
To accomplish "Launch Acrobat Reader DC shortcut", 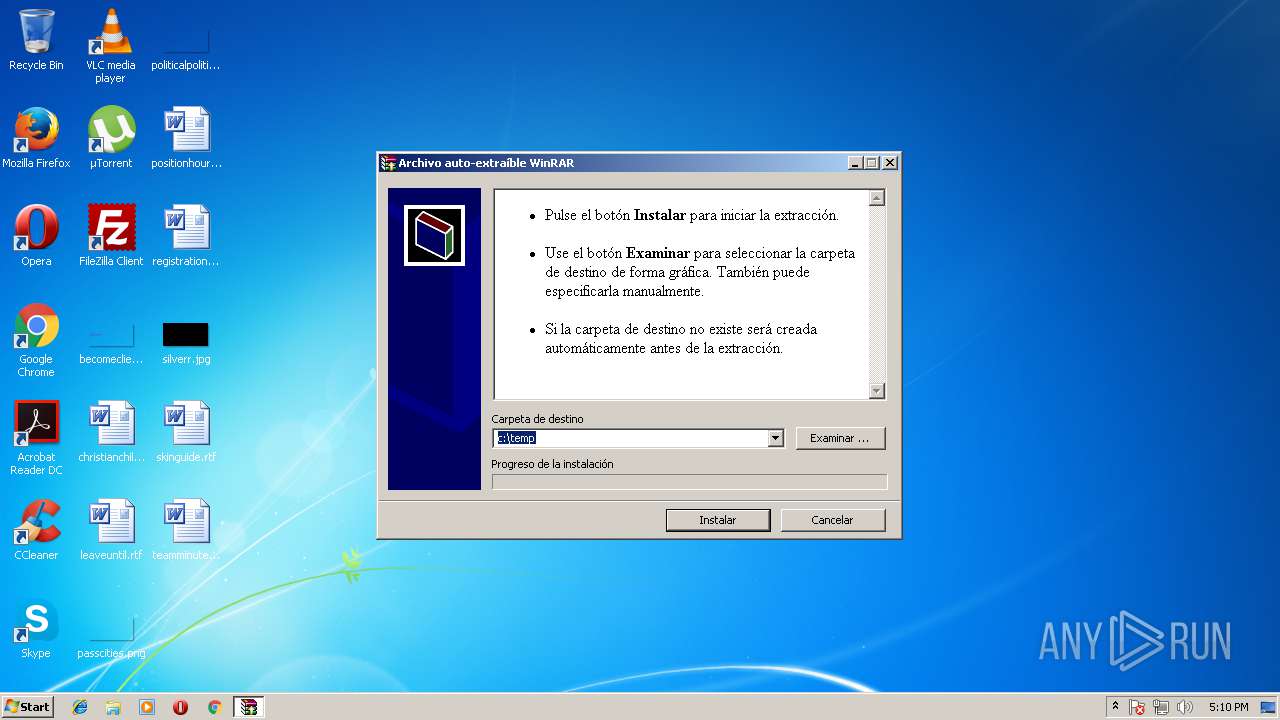I will [x=36, y=438].
